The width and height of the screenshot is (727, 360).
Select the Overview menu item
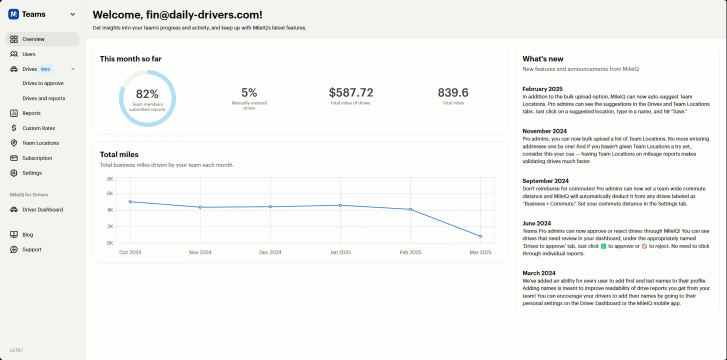tap(42, 39)
